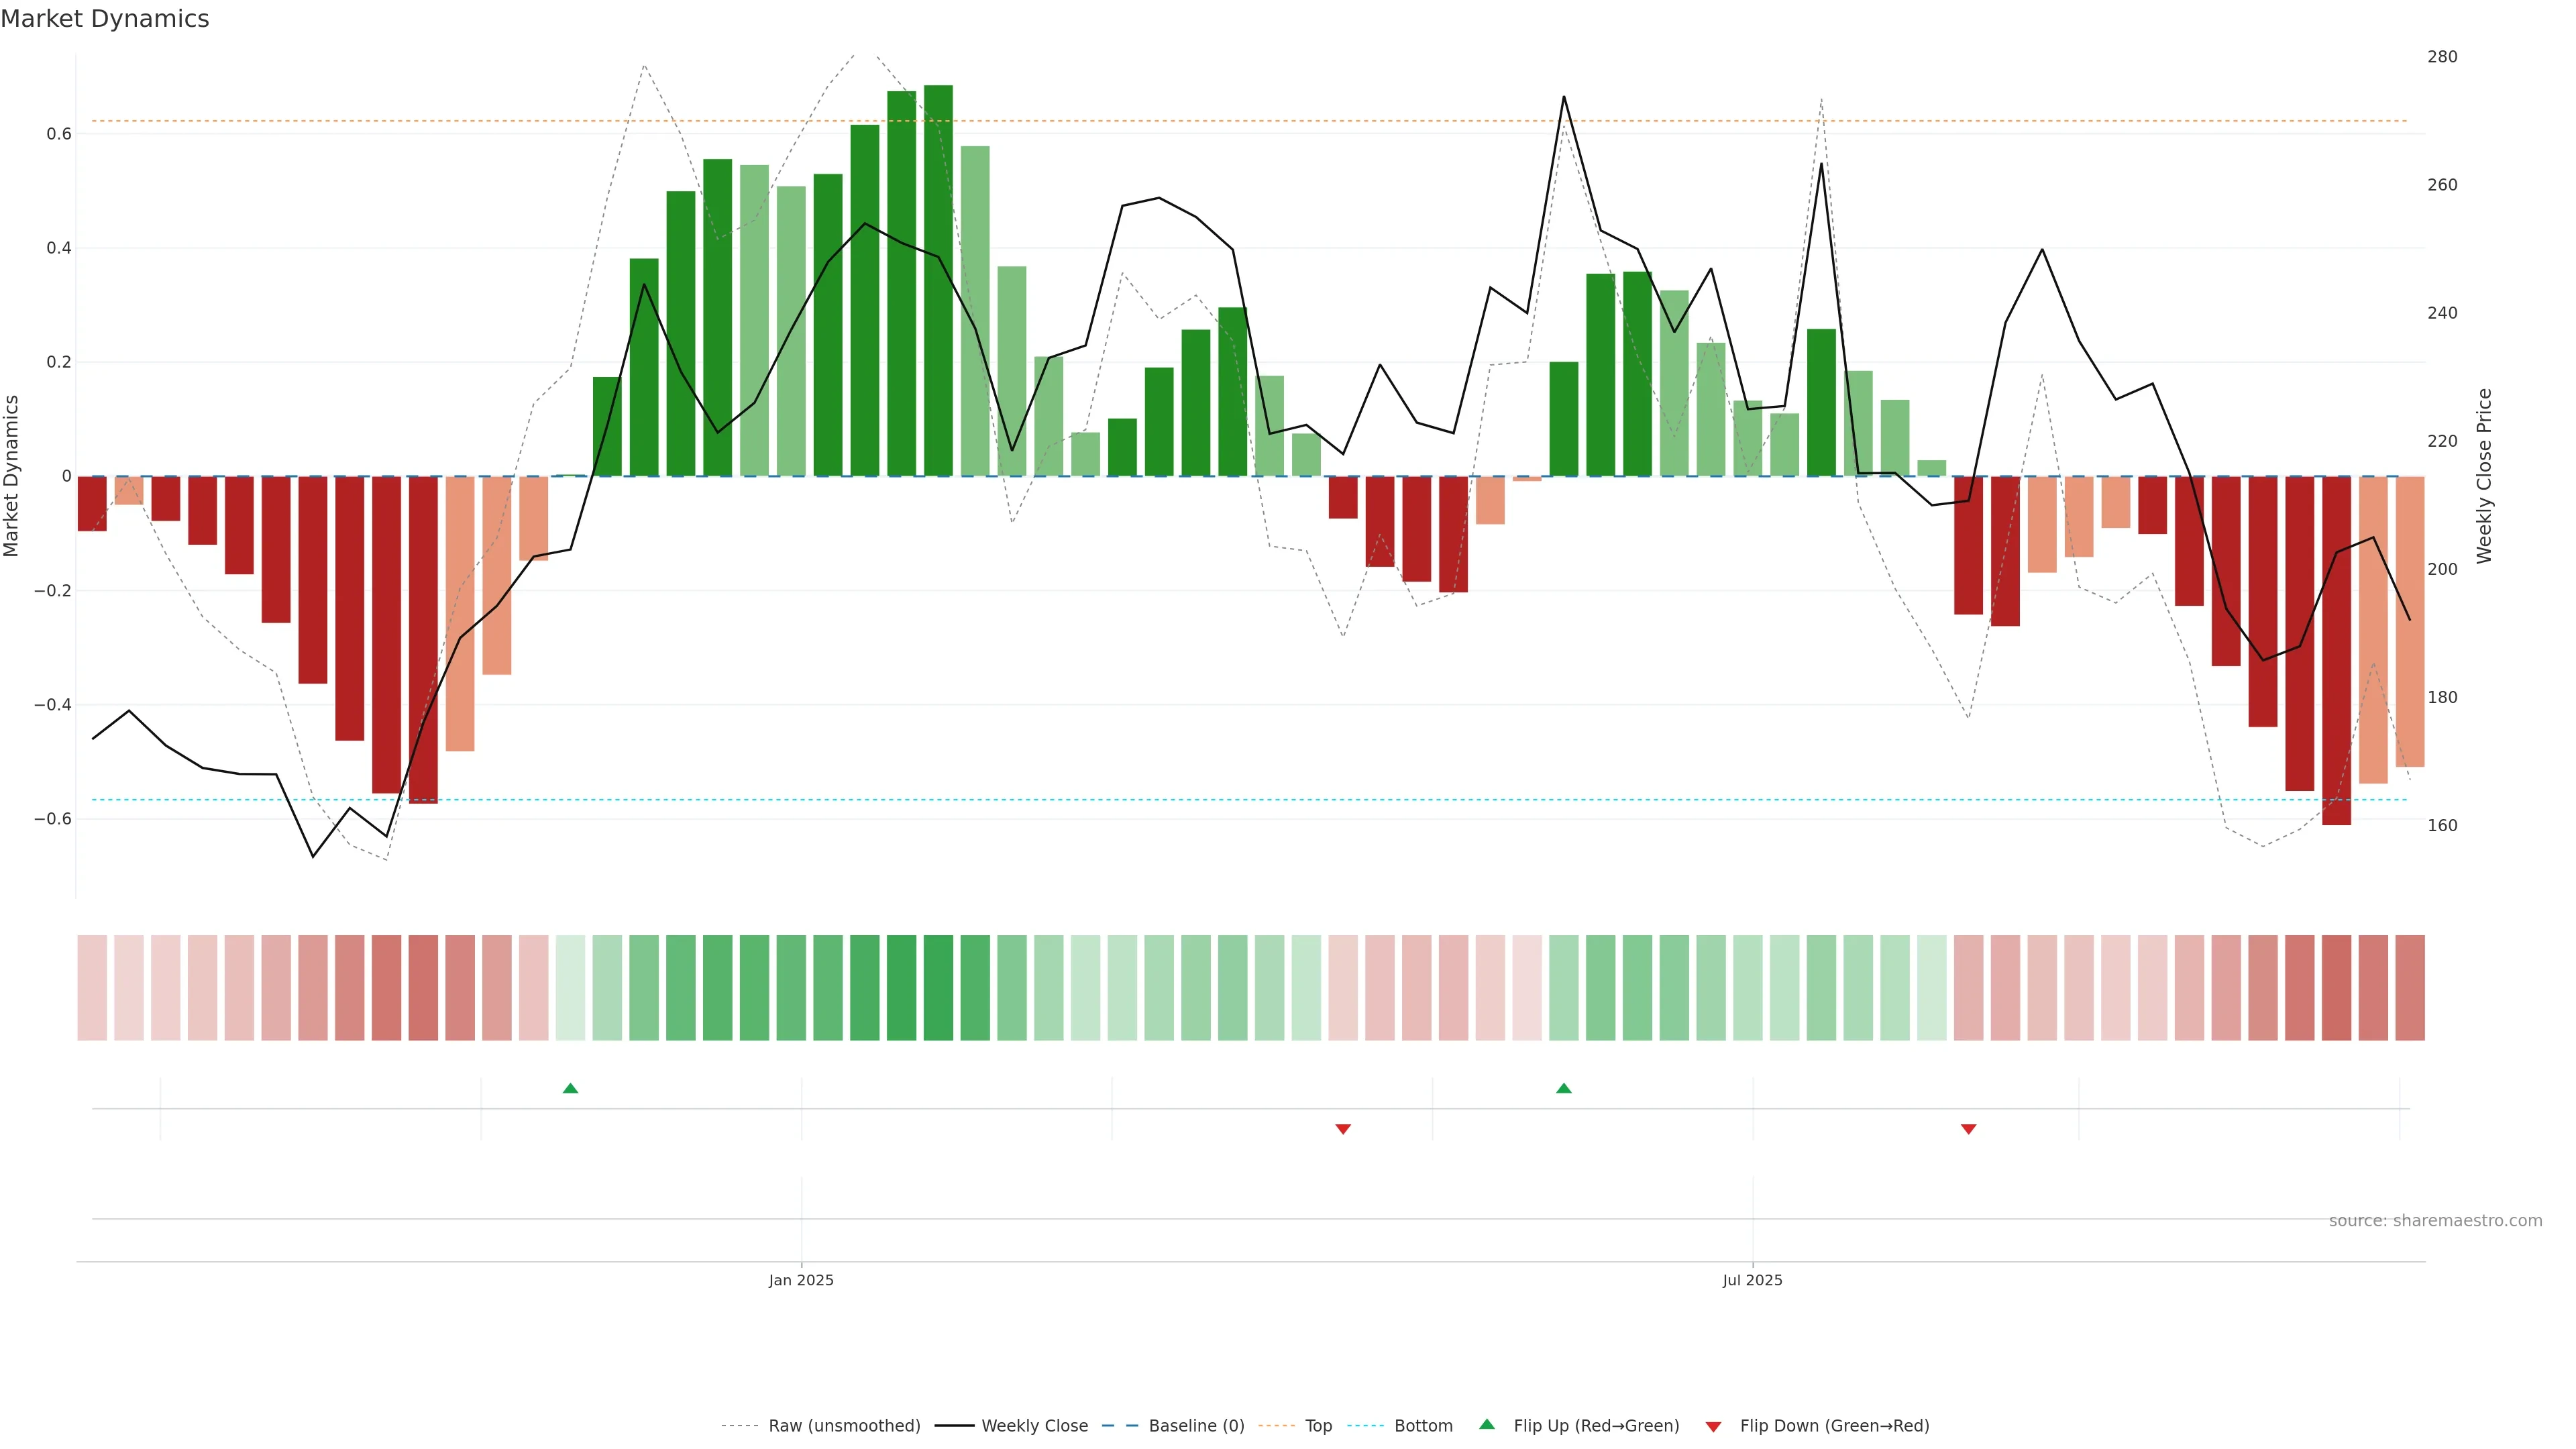Image resolution: width=2576 pixels, height=1449 pixels.
Task: Click the Market Dynamics chart title
Action: [x=105, y=19]
